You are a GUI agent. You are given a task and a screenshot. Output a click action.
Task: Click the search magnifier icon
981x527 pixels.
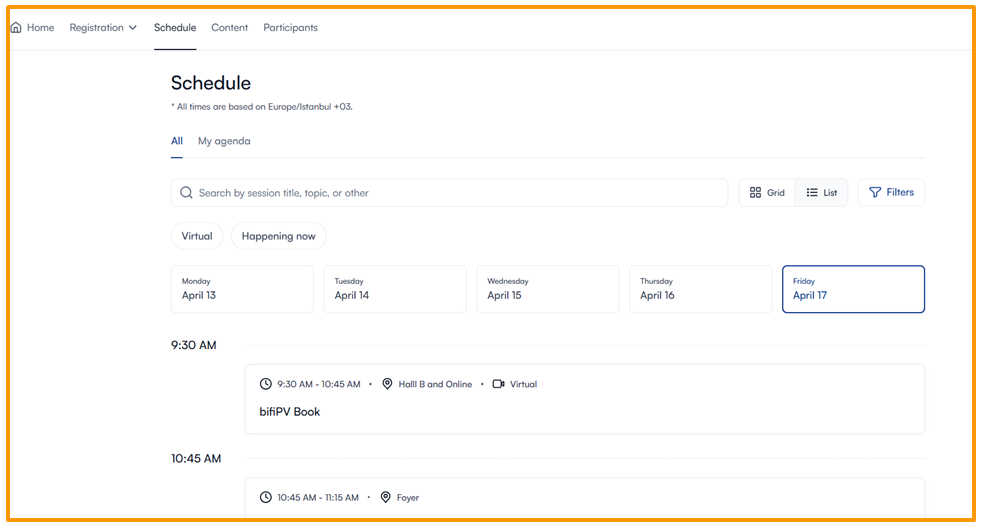click(x=186, y=193)
